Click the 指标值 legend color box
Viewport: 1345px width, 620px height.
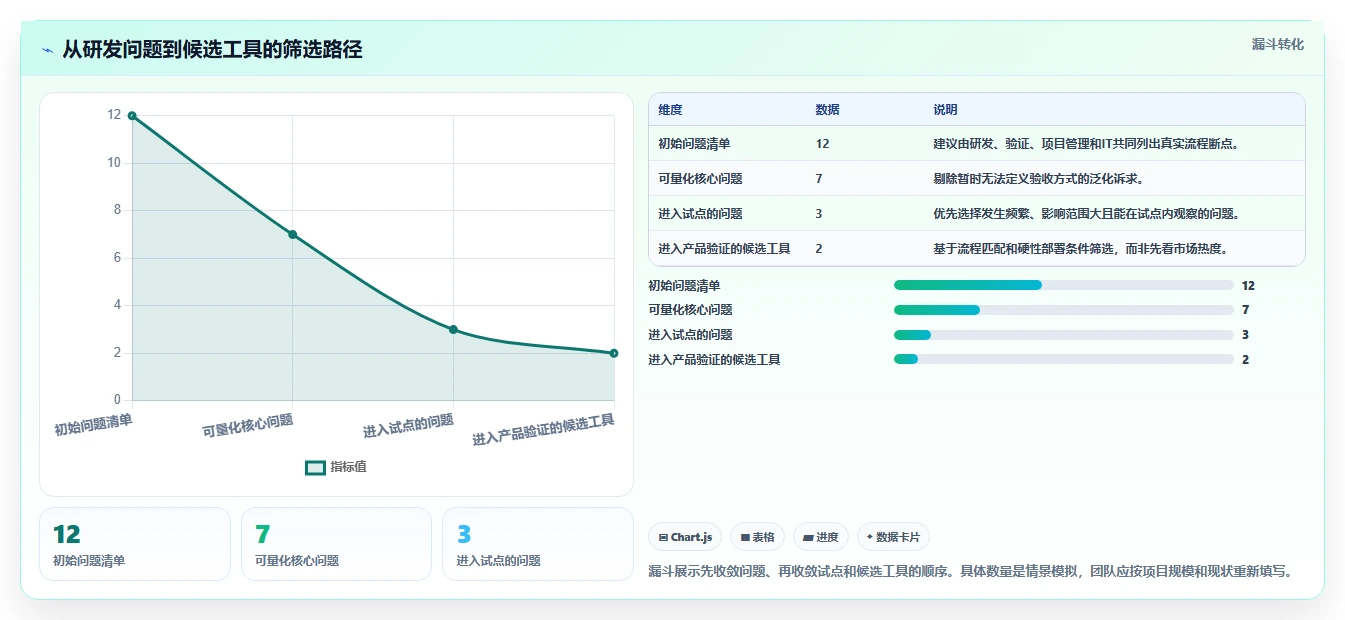315,467
